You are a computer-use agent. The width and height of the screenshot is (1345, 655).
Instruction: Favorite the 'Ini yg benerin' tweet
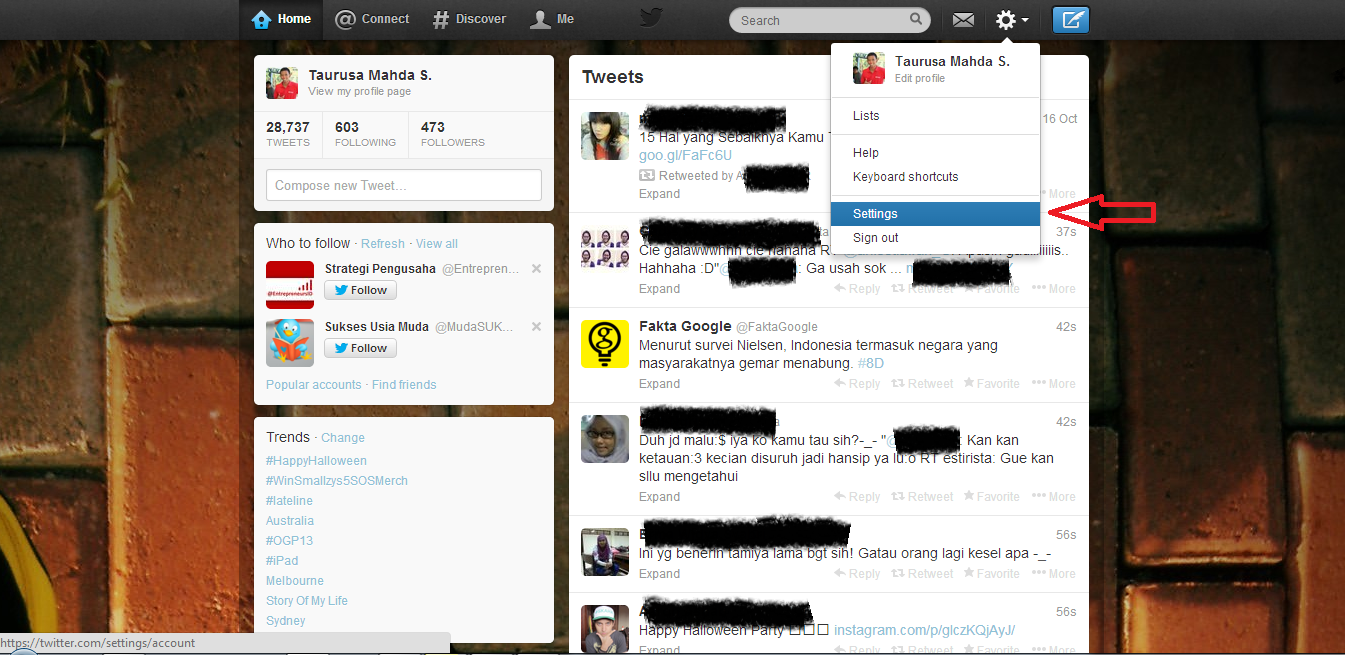[992, 574]
